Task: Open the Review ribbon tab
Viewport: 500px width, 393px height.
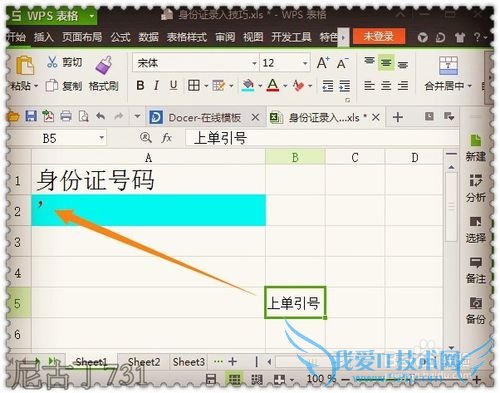Action: pos(225,37)
